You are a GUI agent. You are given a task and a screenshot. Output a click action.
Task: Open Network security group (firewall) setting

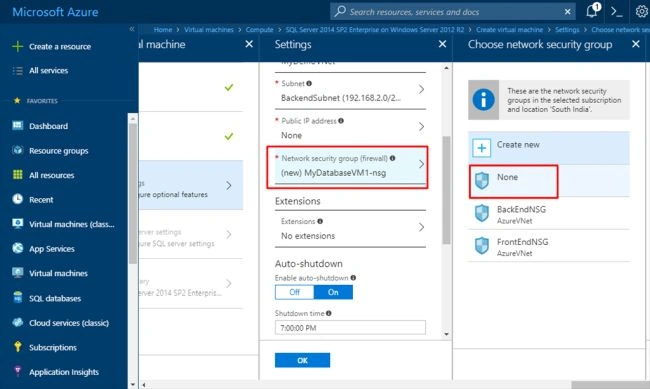350,165
